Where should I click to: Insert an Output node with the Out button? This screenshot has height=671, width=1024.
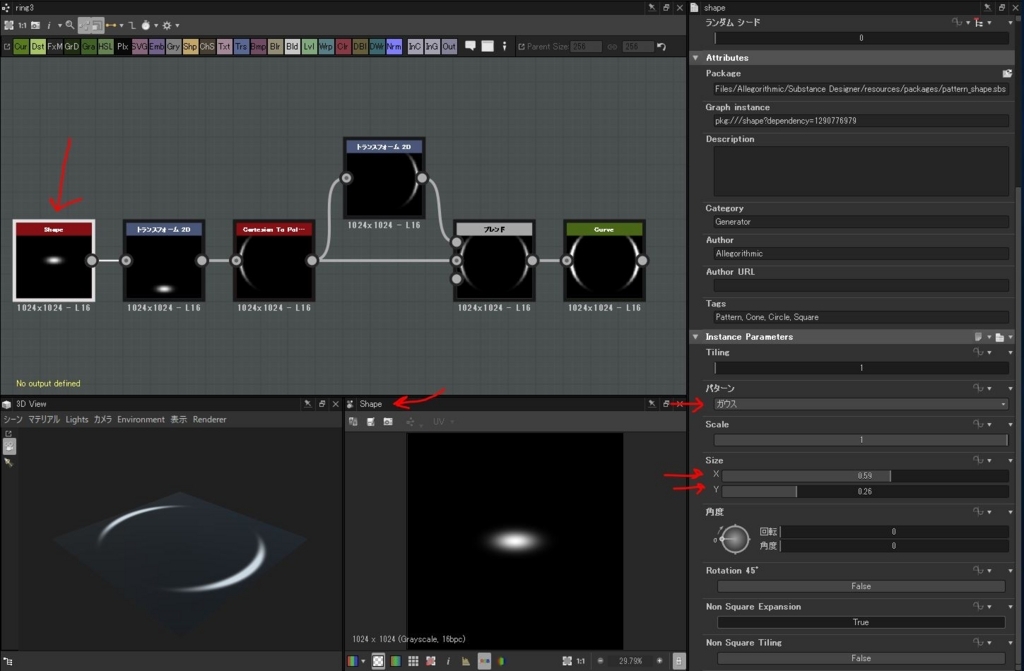[449, 46]
